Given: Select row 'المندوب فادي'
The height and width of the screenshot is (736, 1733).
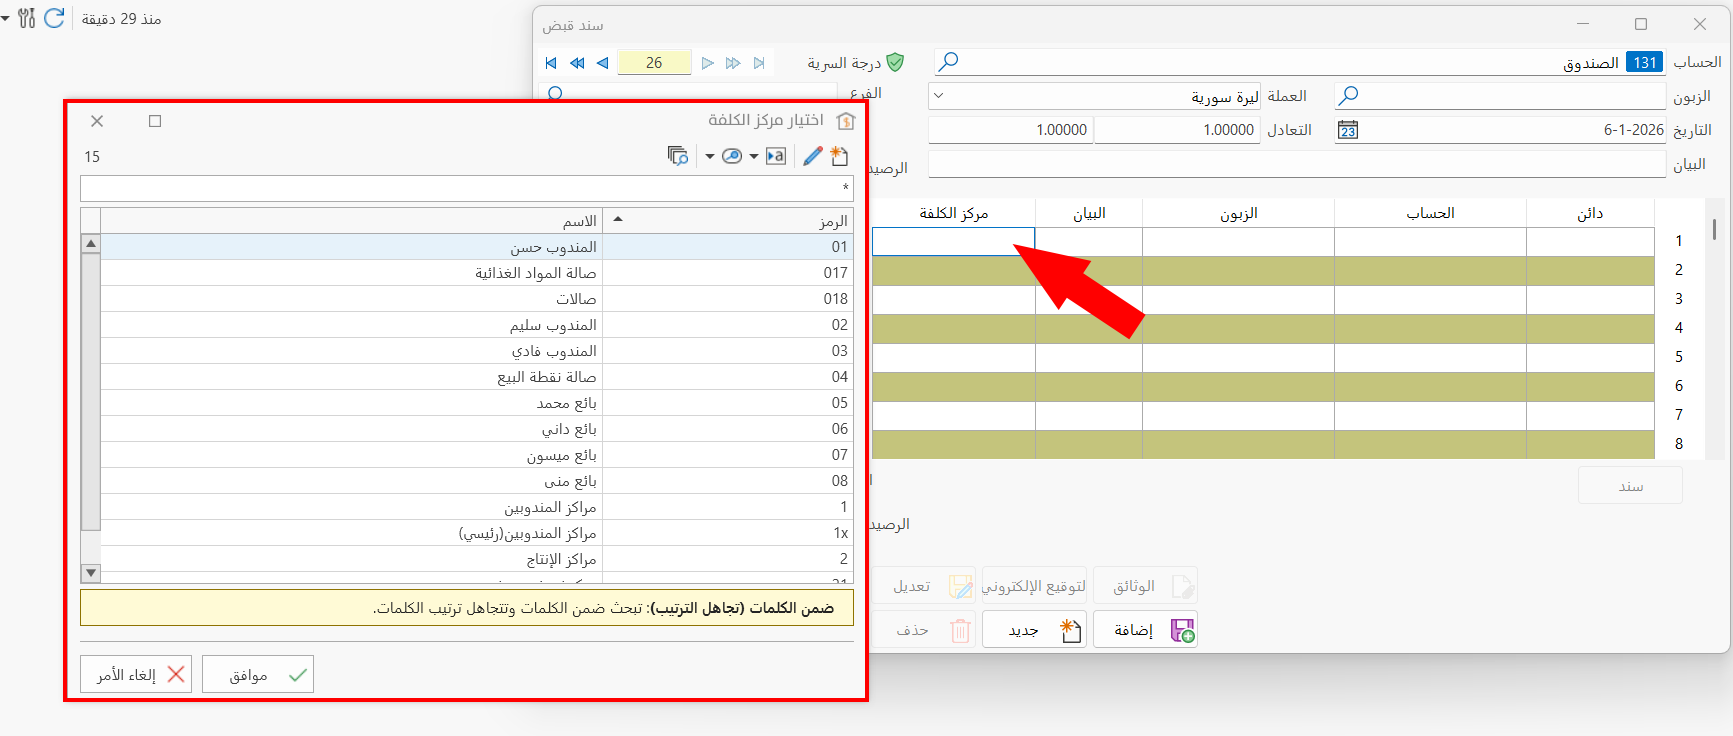Looking at the screenshot, I should (x=477, y=351).
